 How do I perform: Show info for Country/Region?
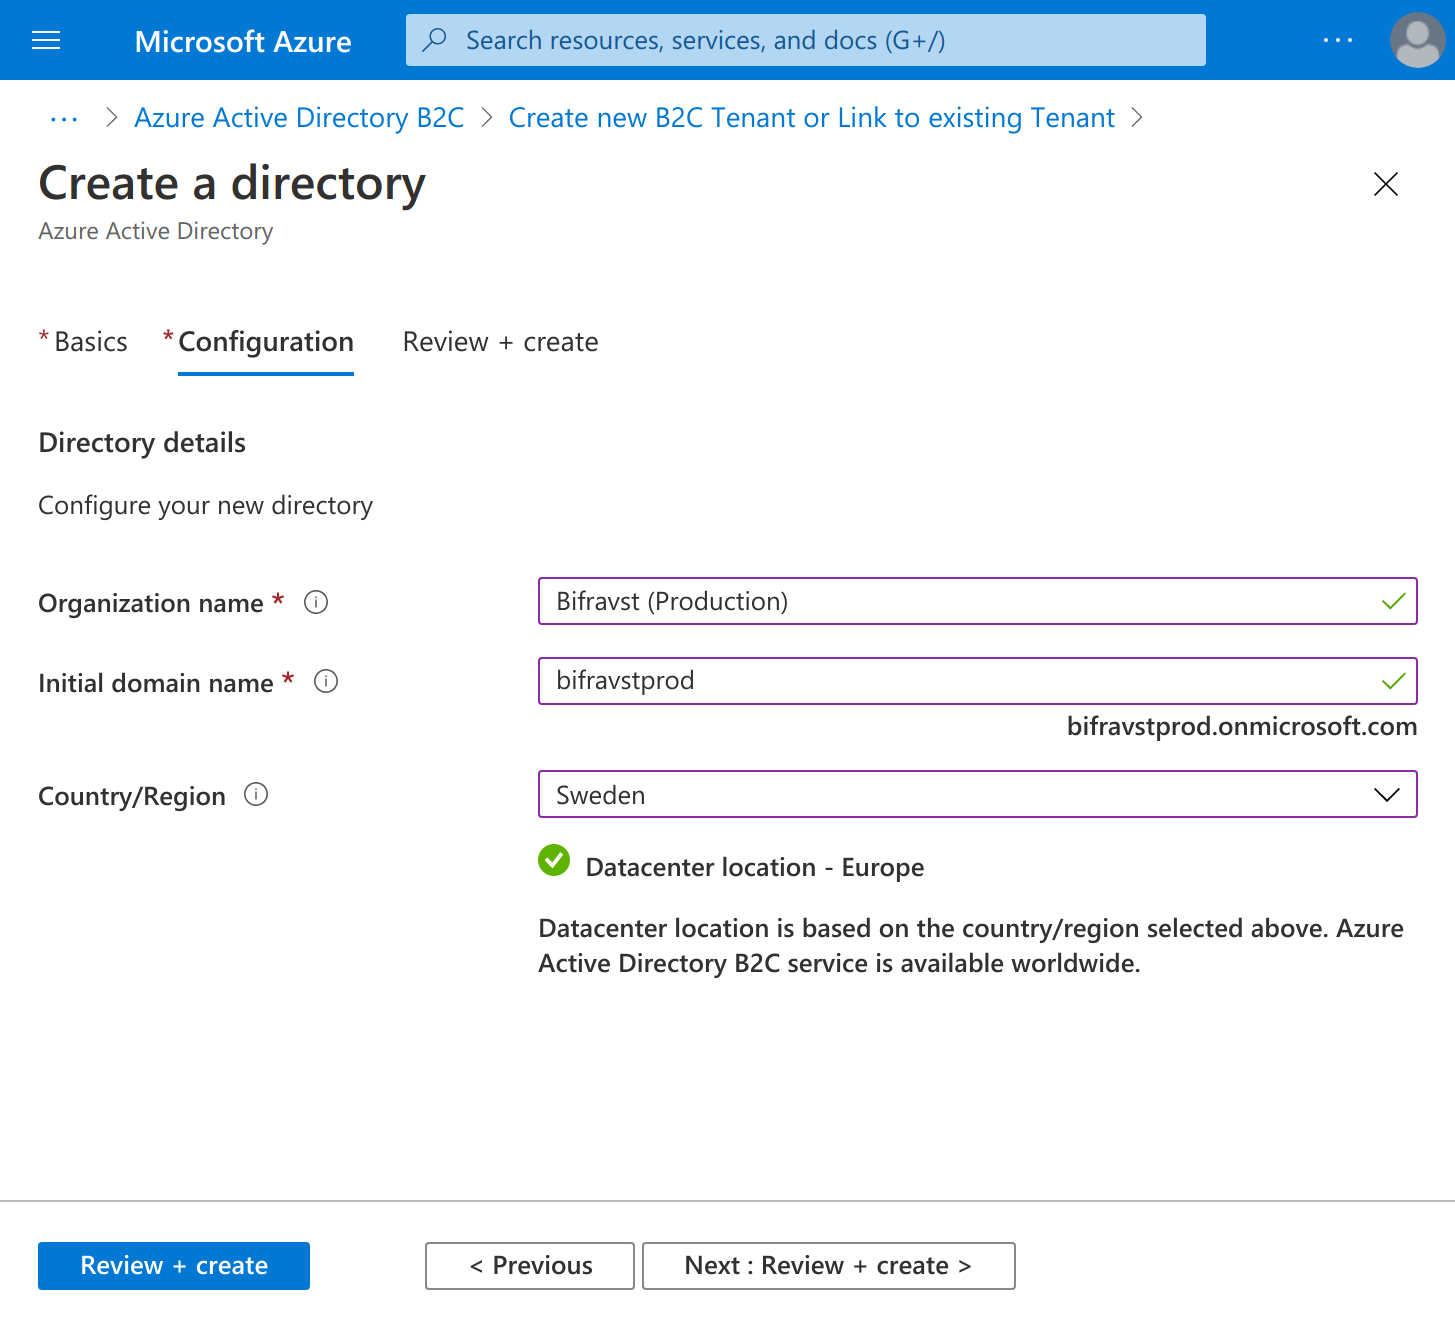click(x=256, y=794)
